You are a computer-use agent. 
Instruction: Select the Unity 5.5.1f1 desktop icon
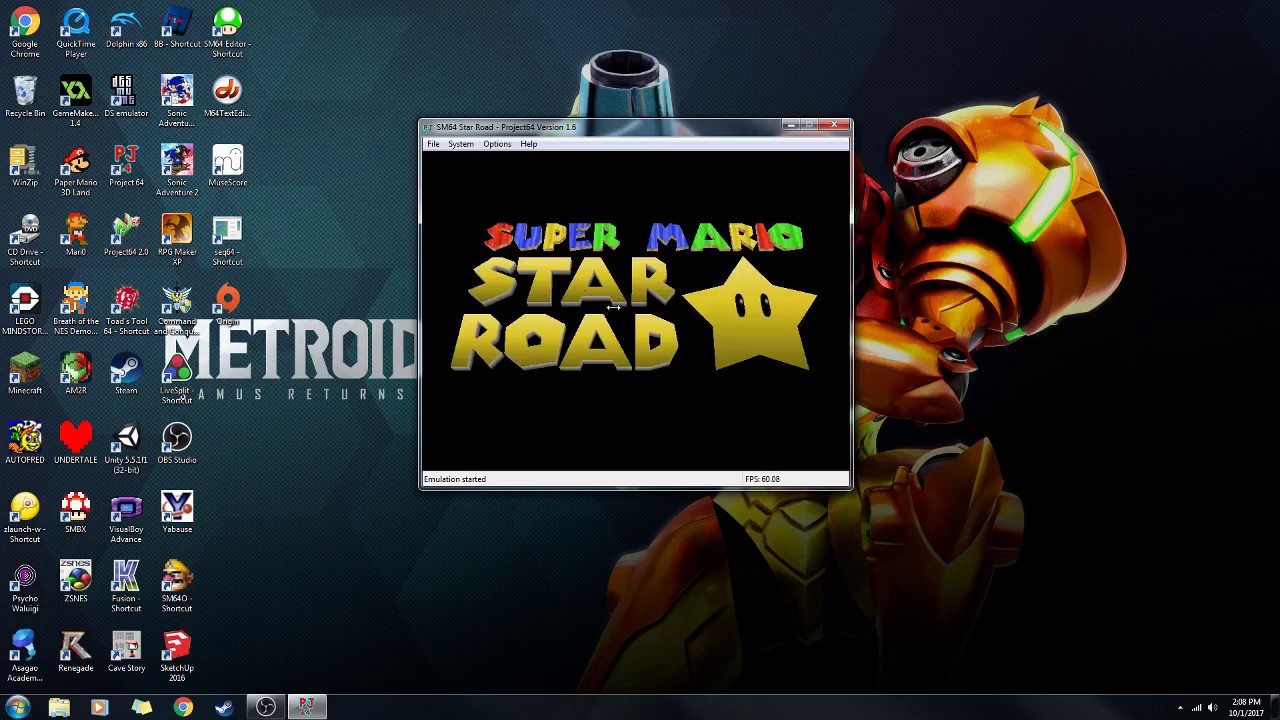(x=126, y=447)
